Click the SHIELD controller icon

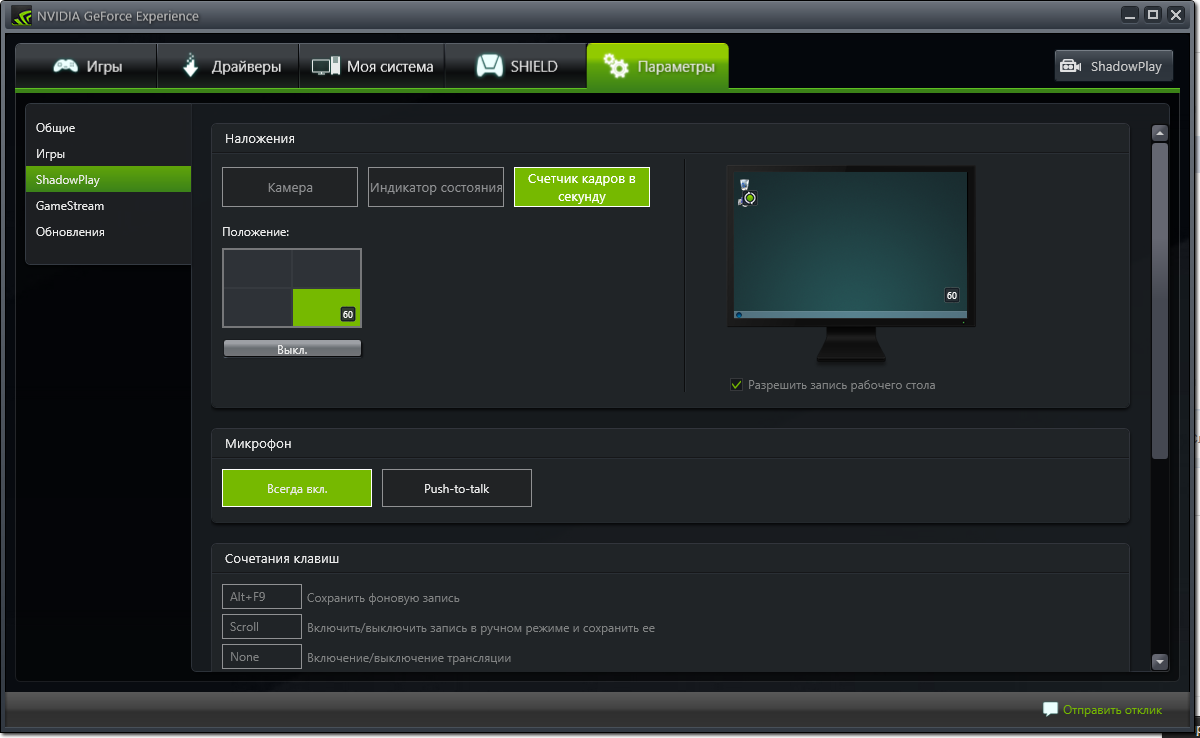click(x=488, y=67)
